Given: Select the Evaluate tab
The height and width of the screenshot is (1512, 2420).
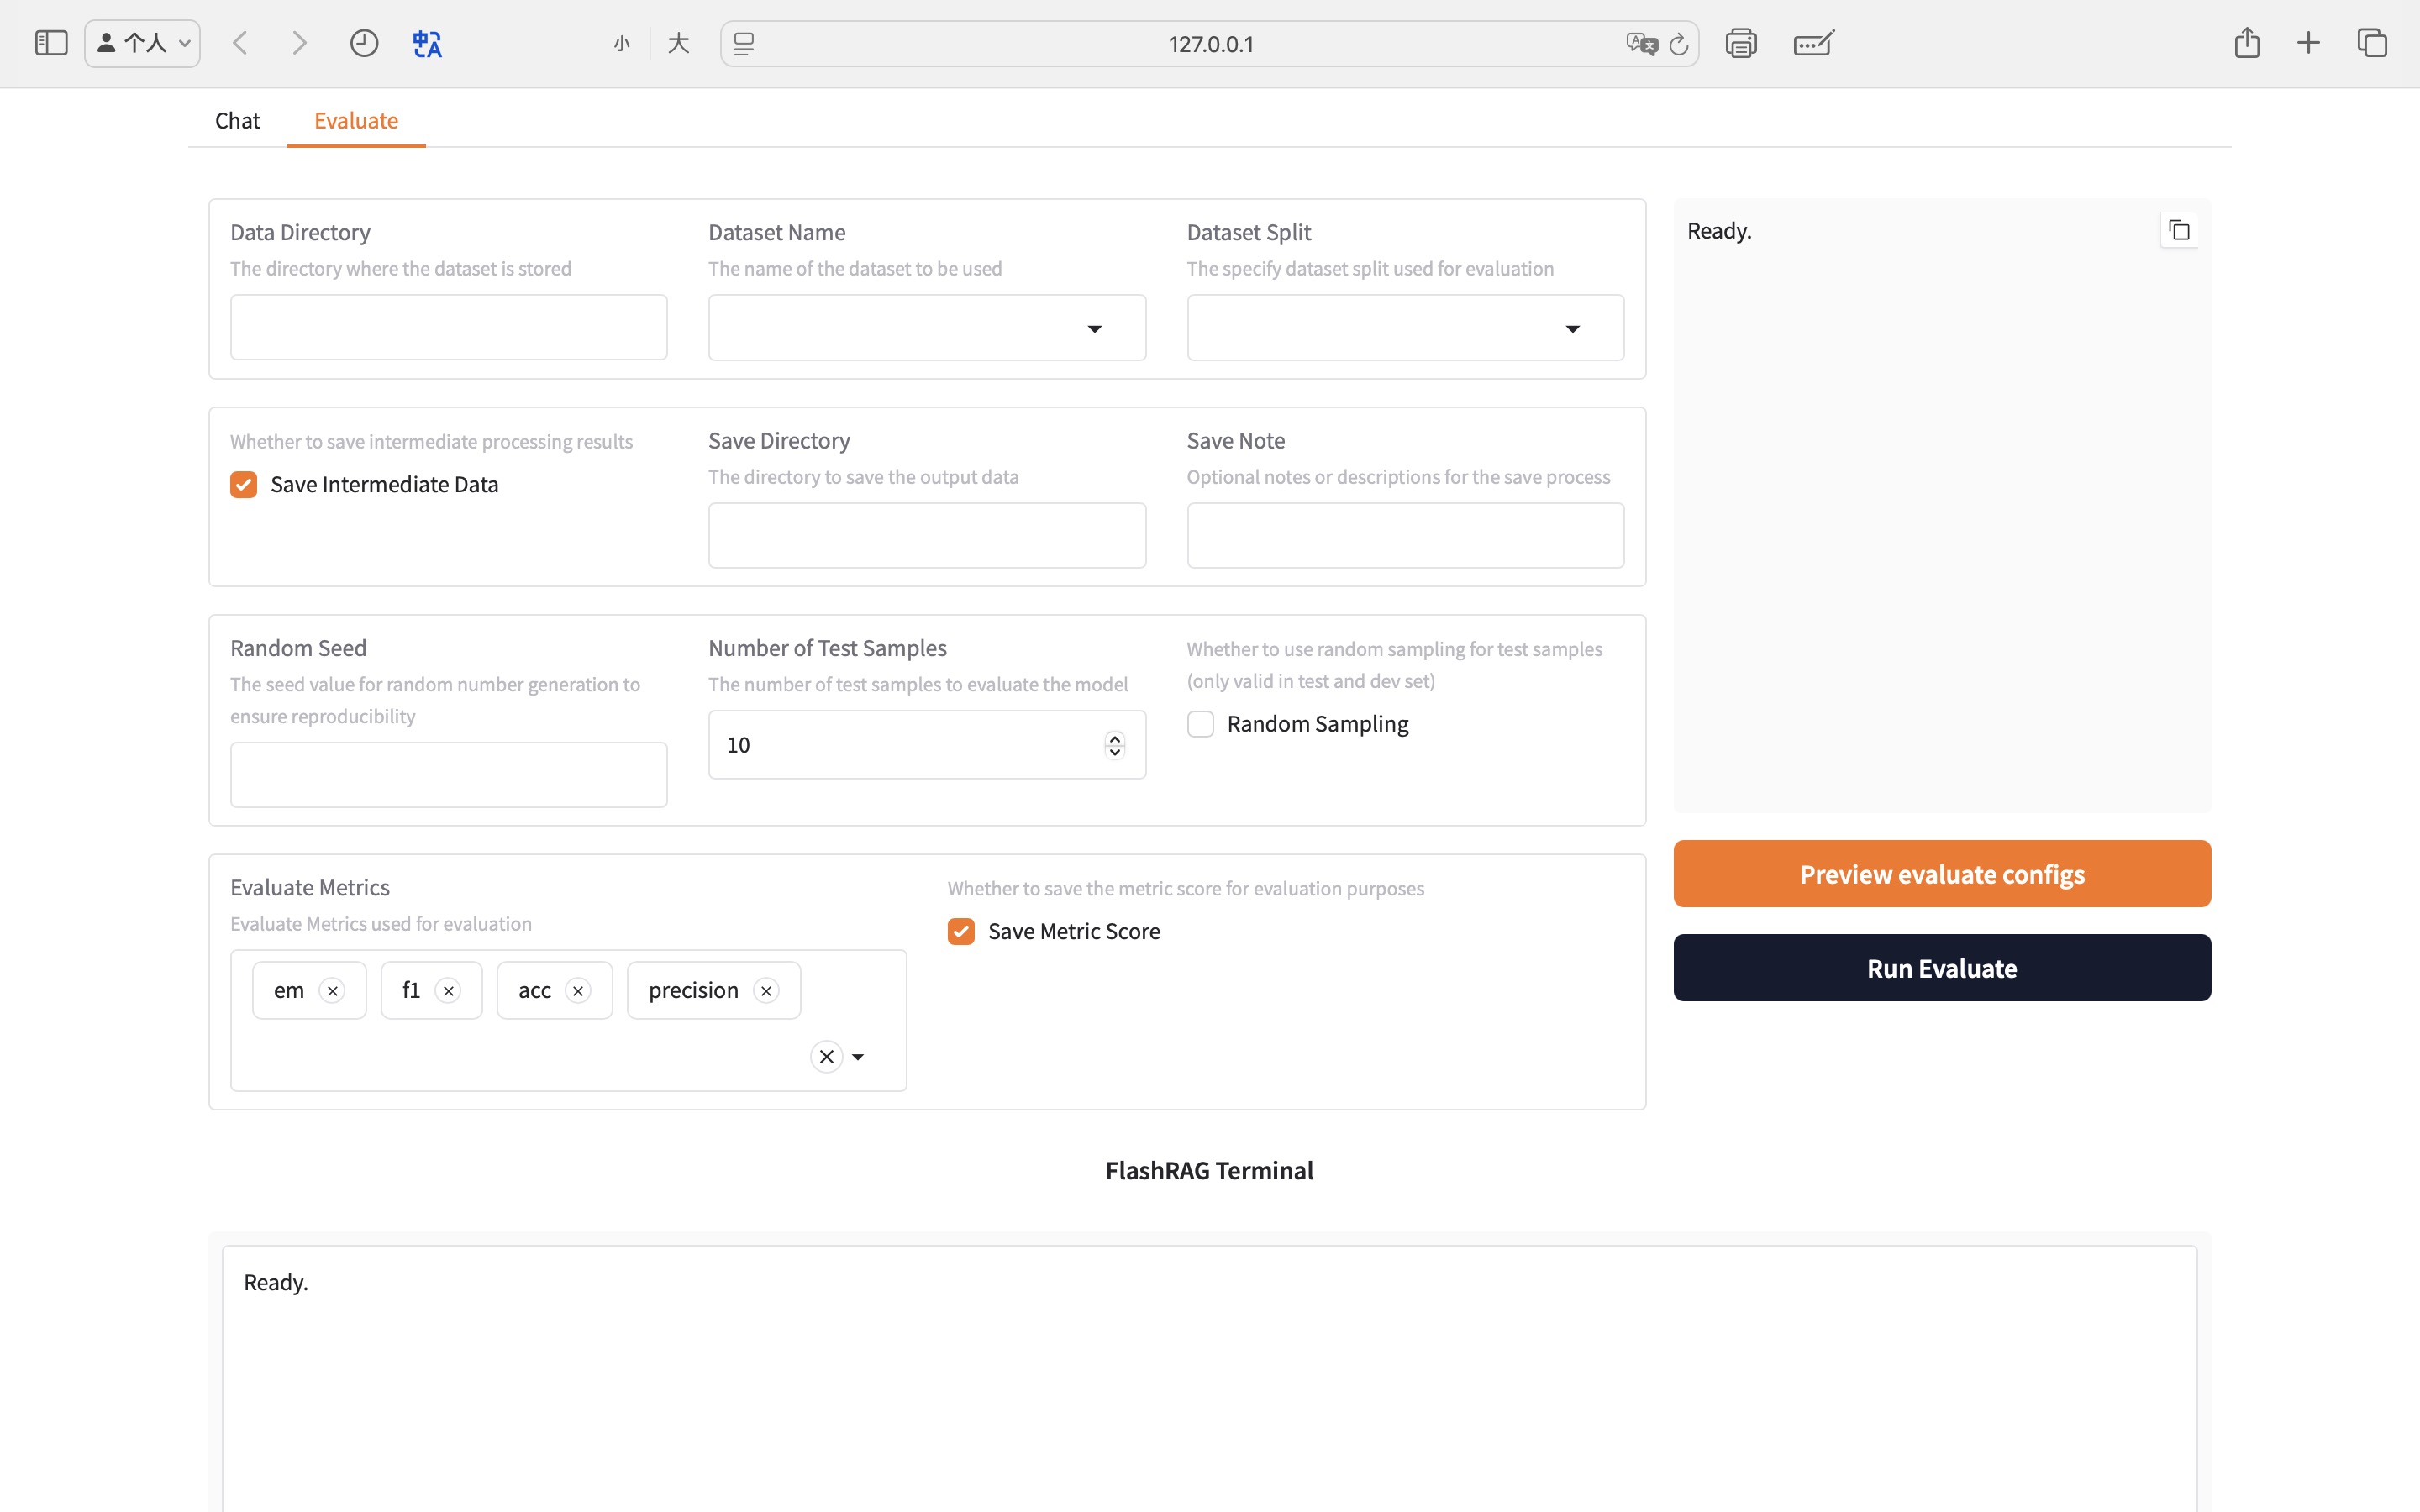Looking at the screenshot, I should click(x=356, y=121).
